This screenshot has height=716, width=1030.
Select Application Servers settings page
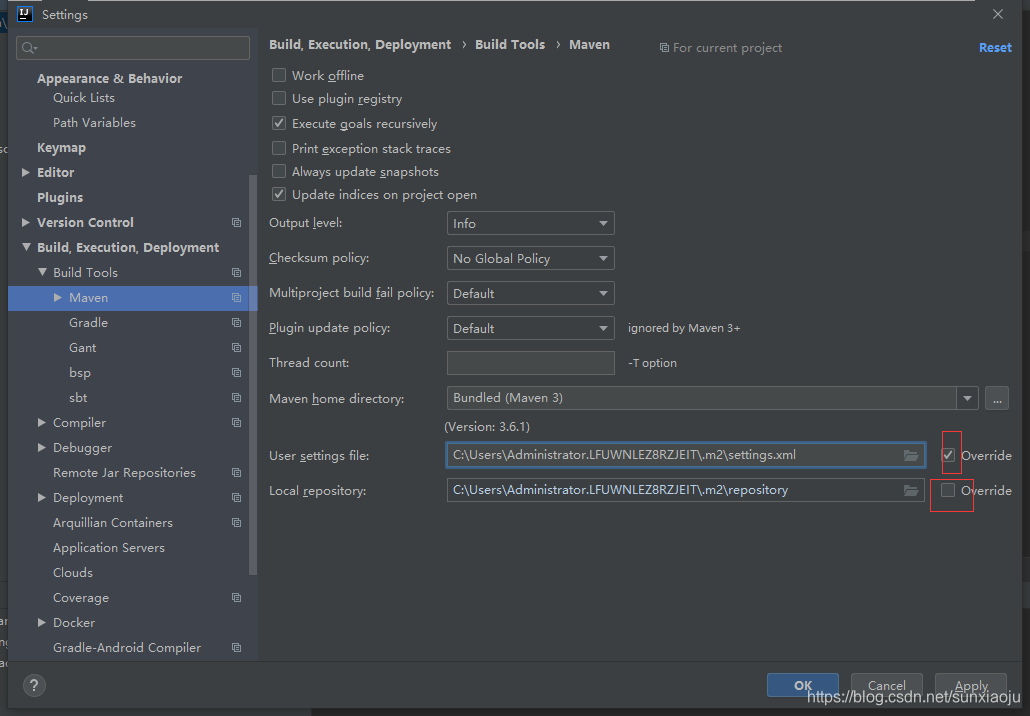click(x=108, y=548)
